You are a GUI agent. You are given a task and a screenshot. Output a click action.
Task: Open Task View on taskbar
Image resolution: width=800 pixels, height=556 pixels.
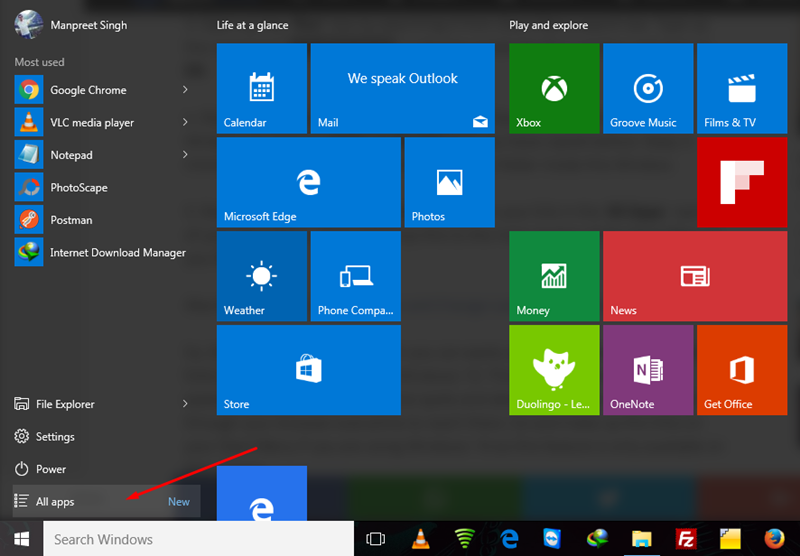(x=376, y=539)
